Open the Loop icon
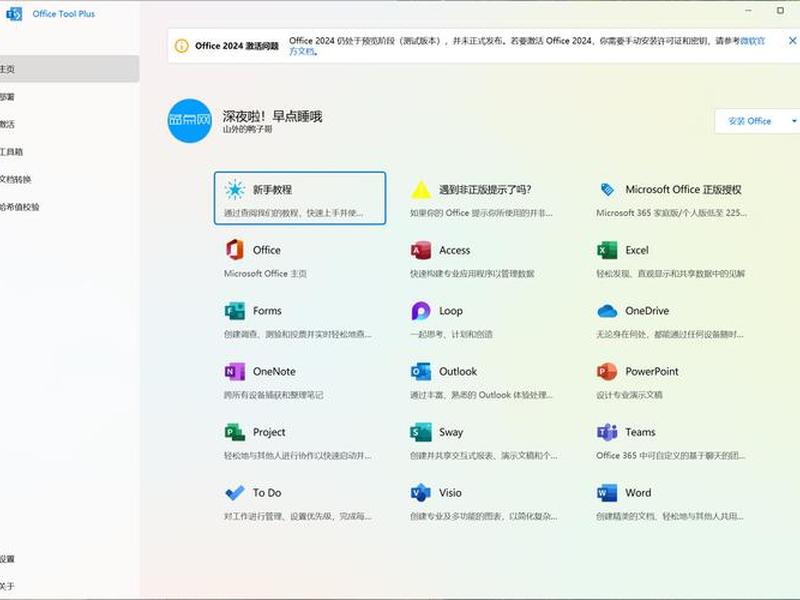 (421, 311)
